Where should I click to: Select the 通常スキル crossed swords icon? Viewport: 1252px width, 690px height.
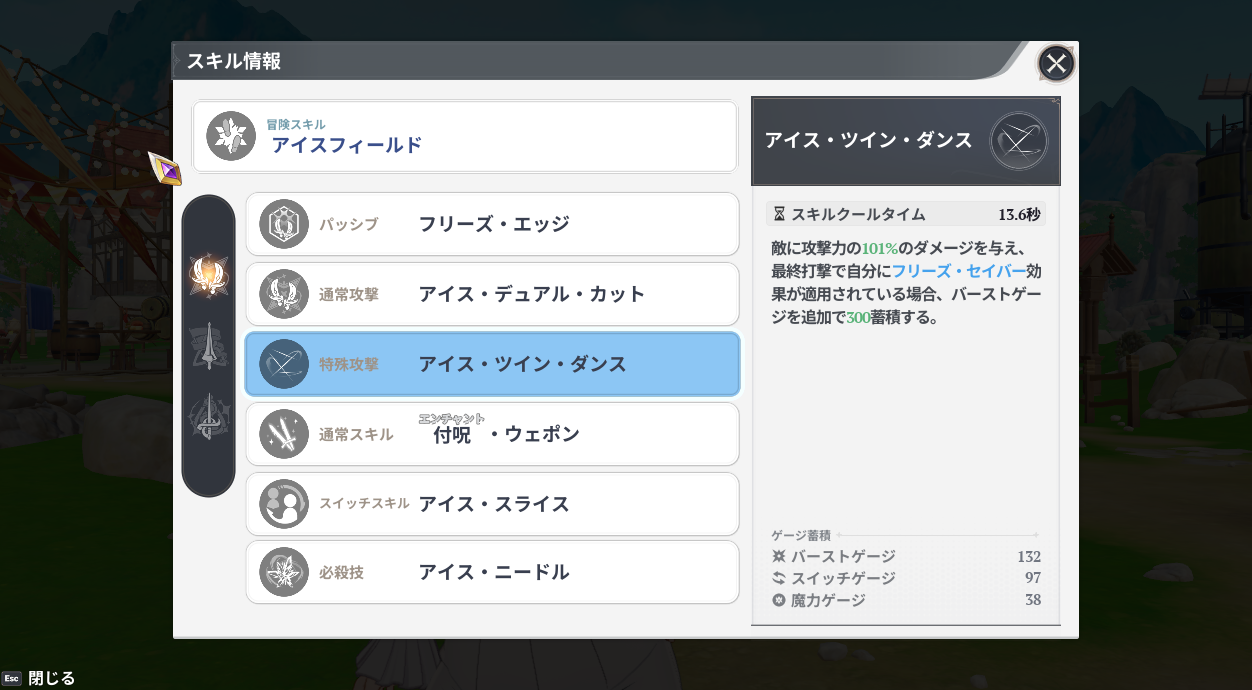pos(284,434)
